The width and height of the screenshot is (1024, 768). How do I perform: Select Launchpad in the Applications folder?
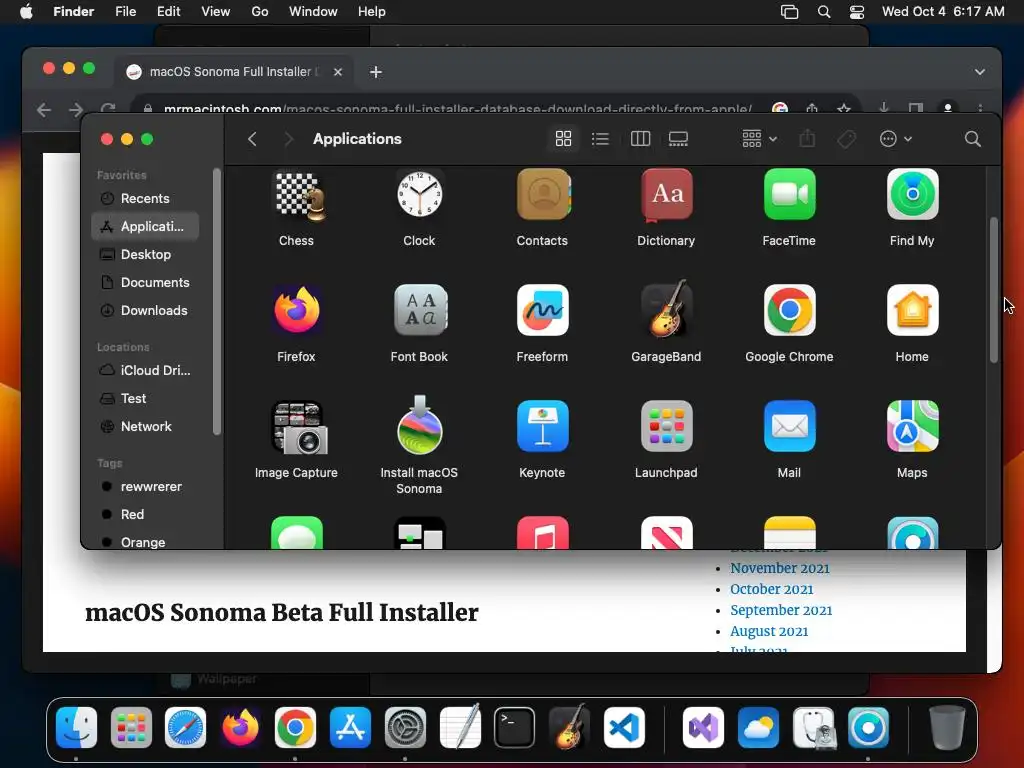tap(666, 426)
